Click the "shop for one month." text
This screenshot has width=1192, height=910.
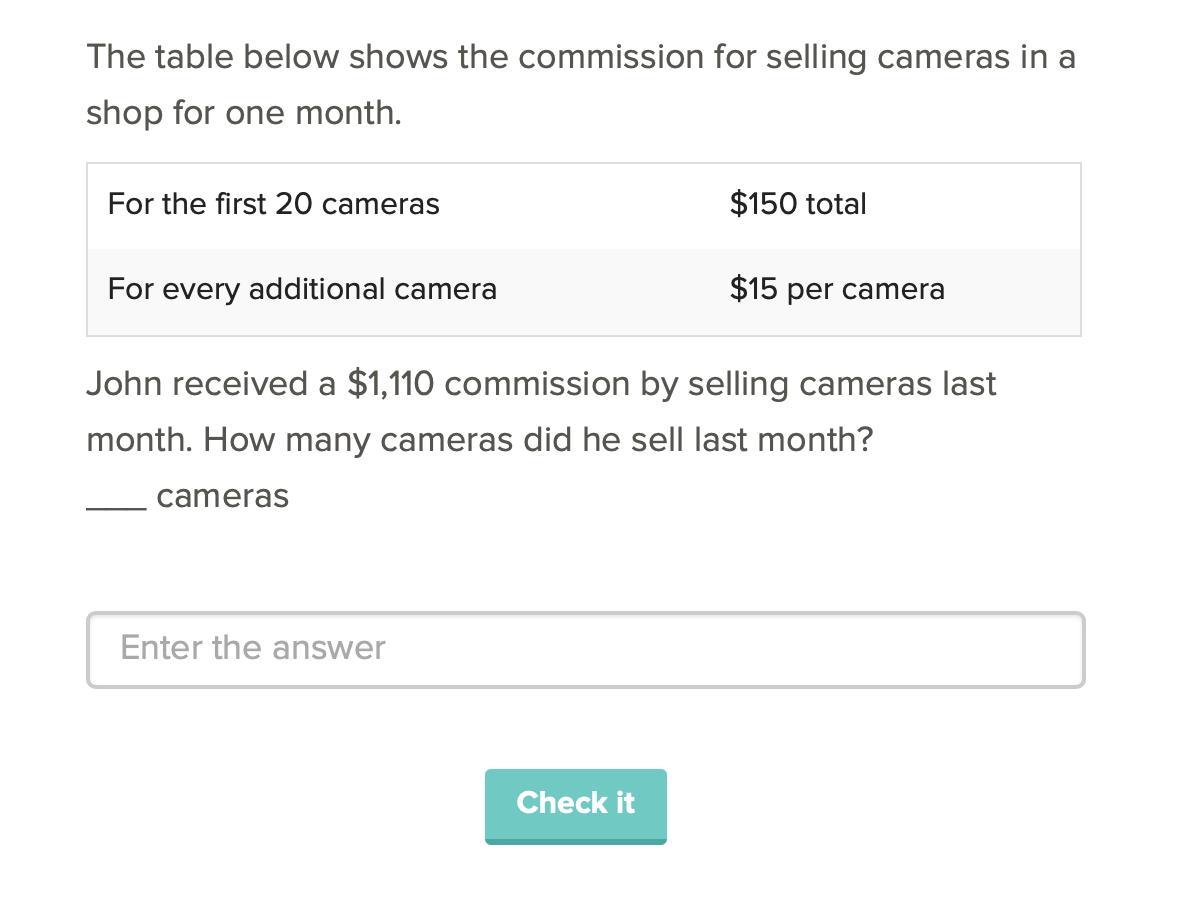(x=244, y=113)
